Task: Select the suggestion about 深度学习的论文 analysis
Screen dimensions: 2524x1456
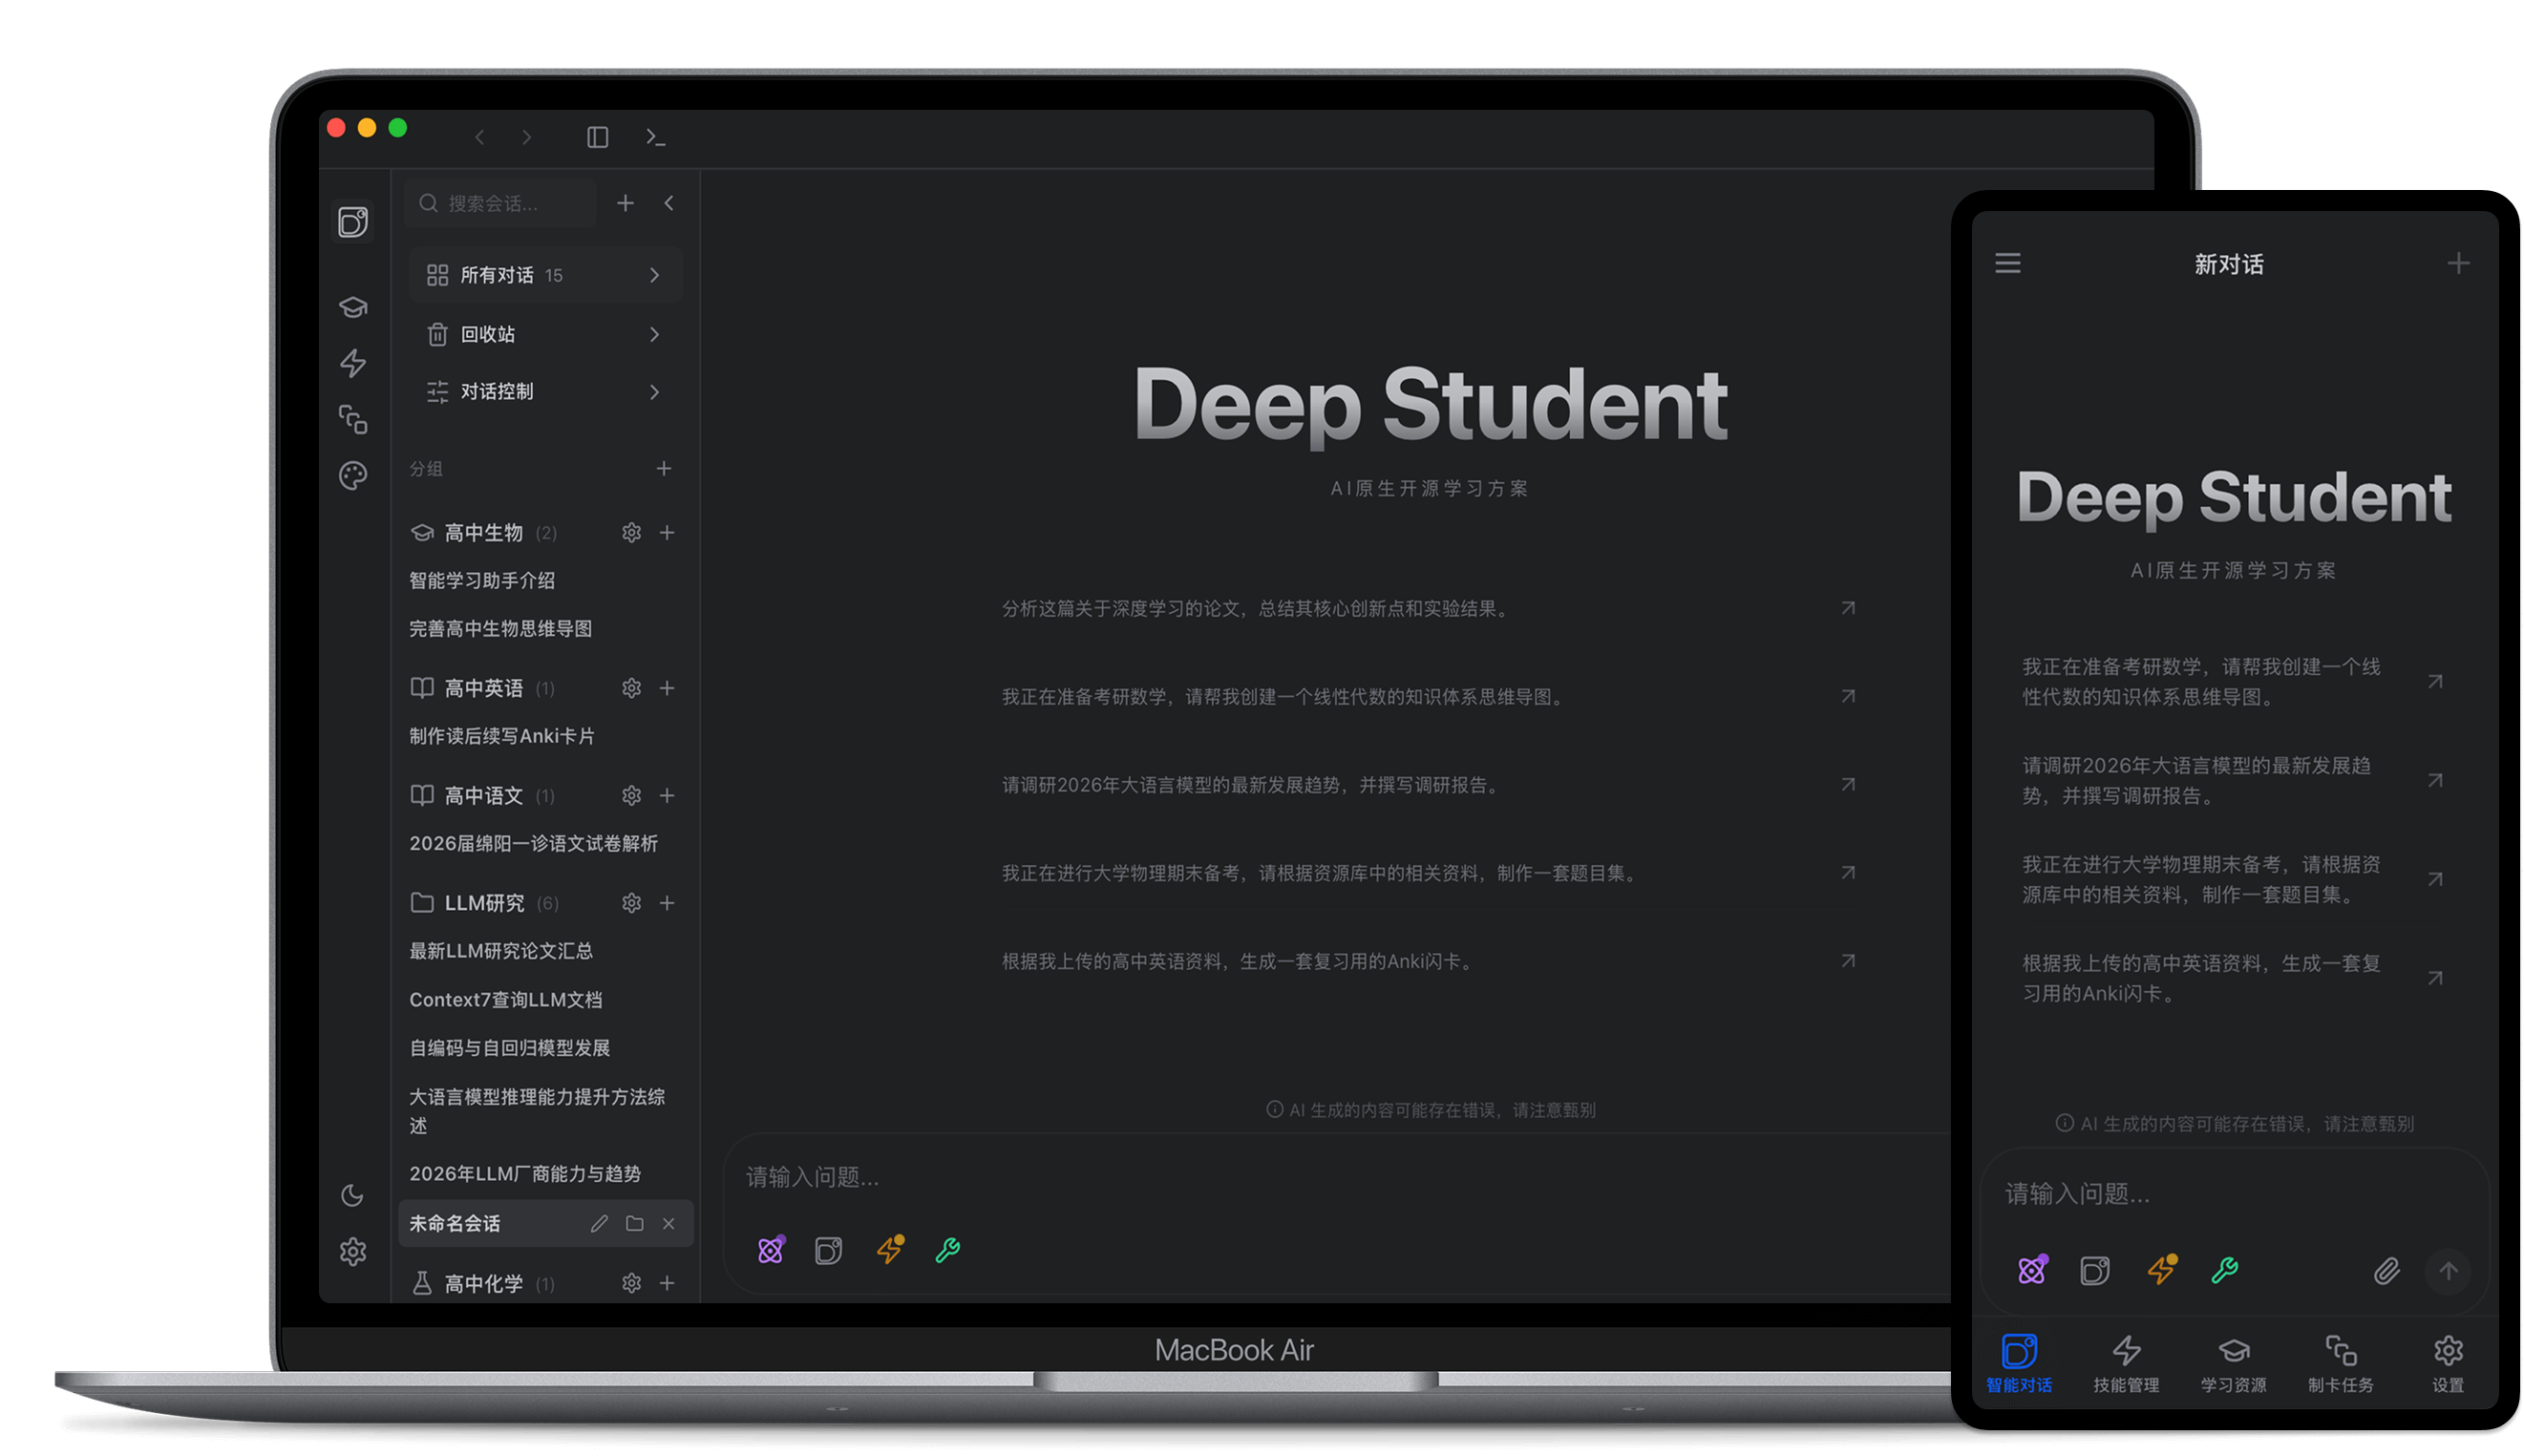Action: click(x=1255, y=608)
